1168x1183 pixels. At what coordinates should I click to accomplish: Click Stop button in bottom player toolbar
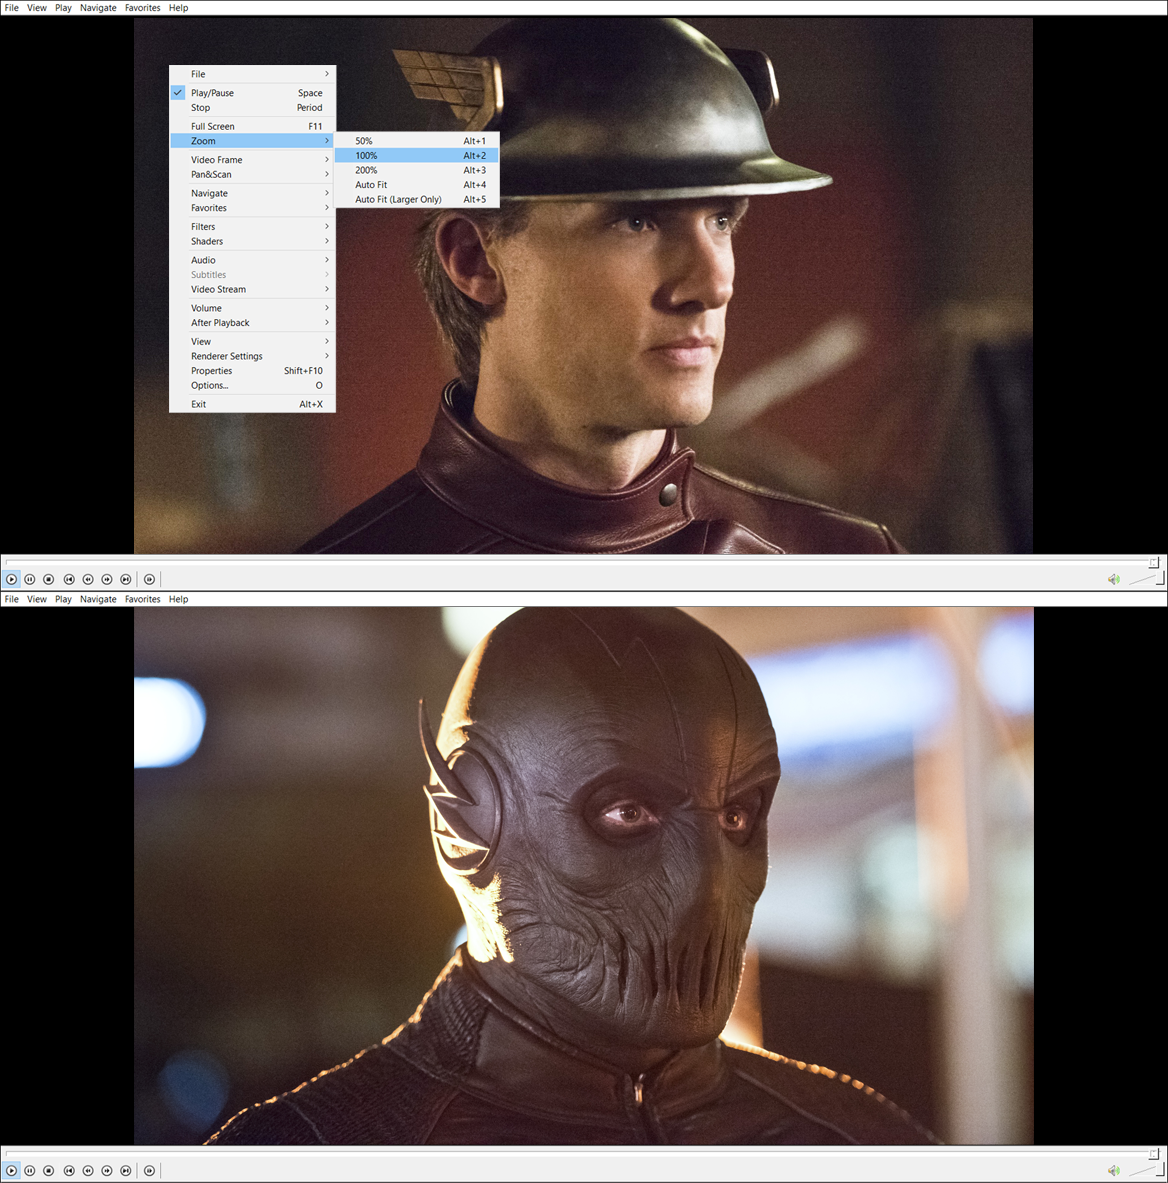[x=48, y=1171]
